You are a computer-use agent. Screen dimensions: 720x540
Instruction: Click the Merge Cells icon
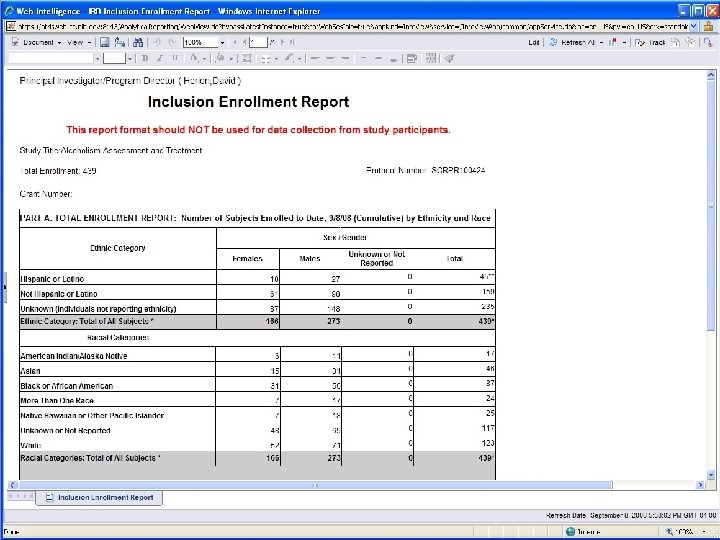[431, 58]
